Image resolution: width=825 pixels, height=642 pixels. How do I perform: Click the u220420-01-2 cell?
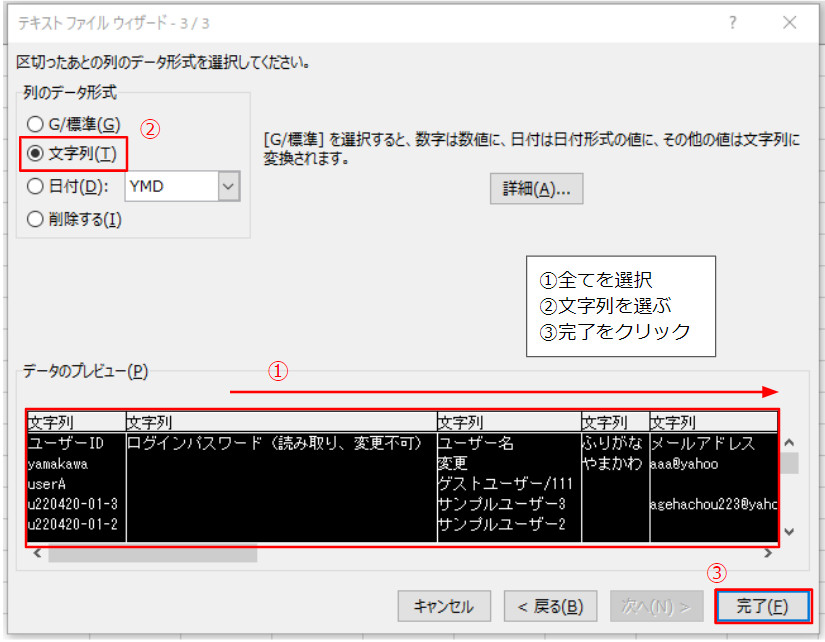73,524
